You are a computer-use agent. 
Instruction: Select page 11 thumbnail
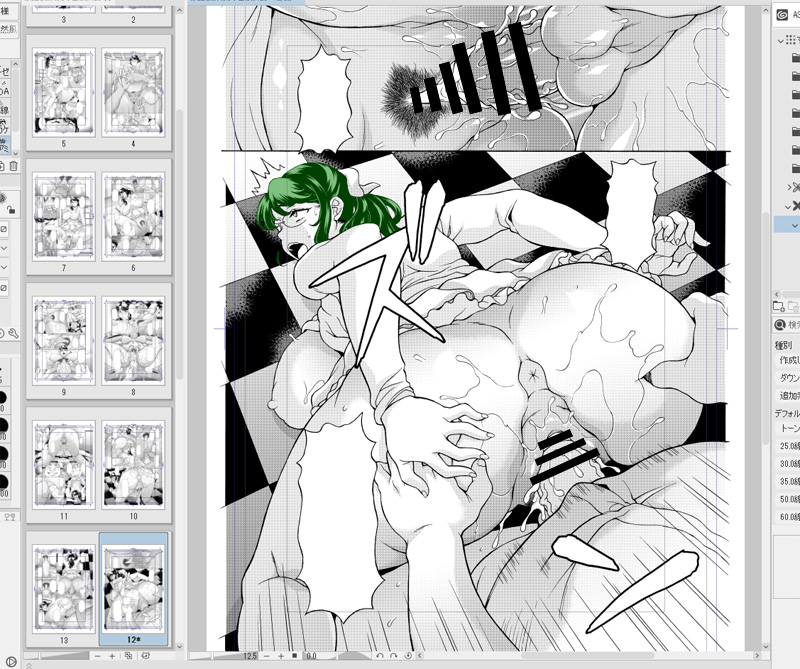point(64,464)
